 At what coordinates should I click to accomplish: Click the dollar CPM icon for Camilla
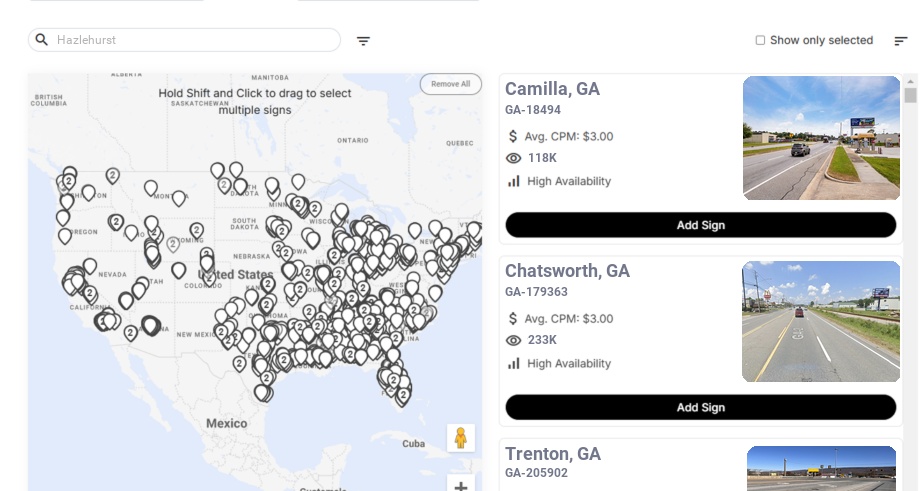[514, 136]
